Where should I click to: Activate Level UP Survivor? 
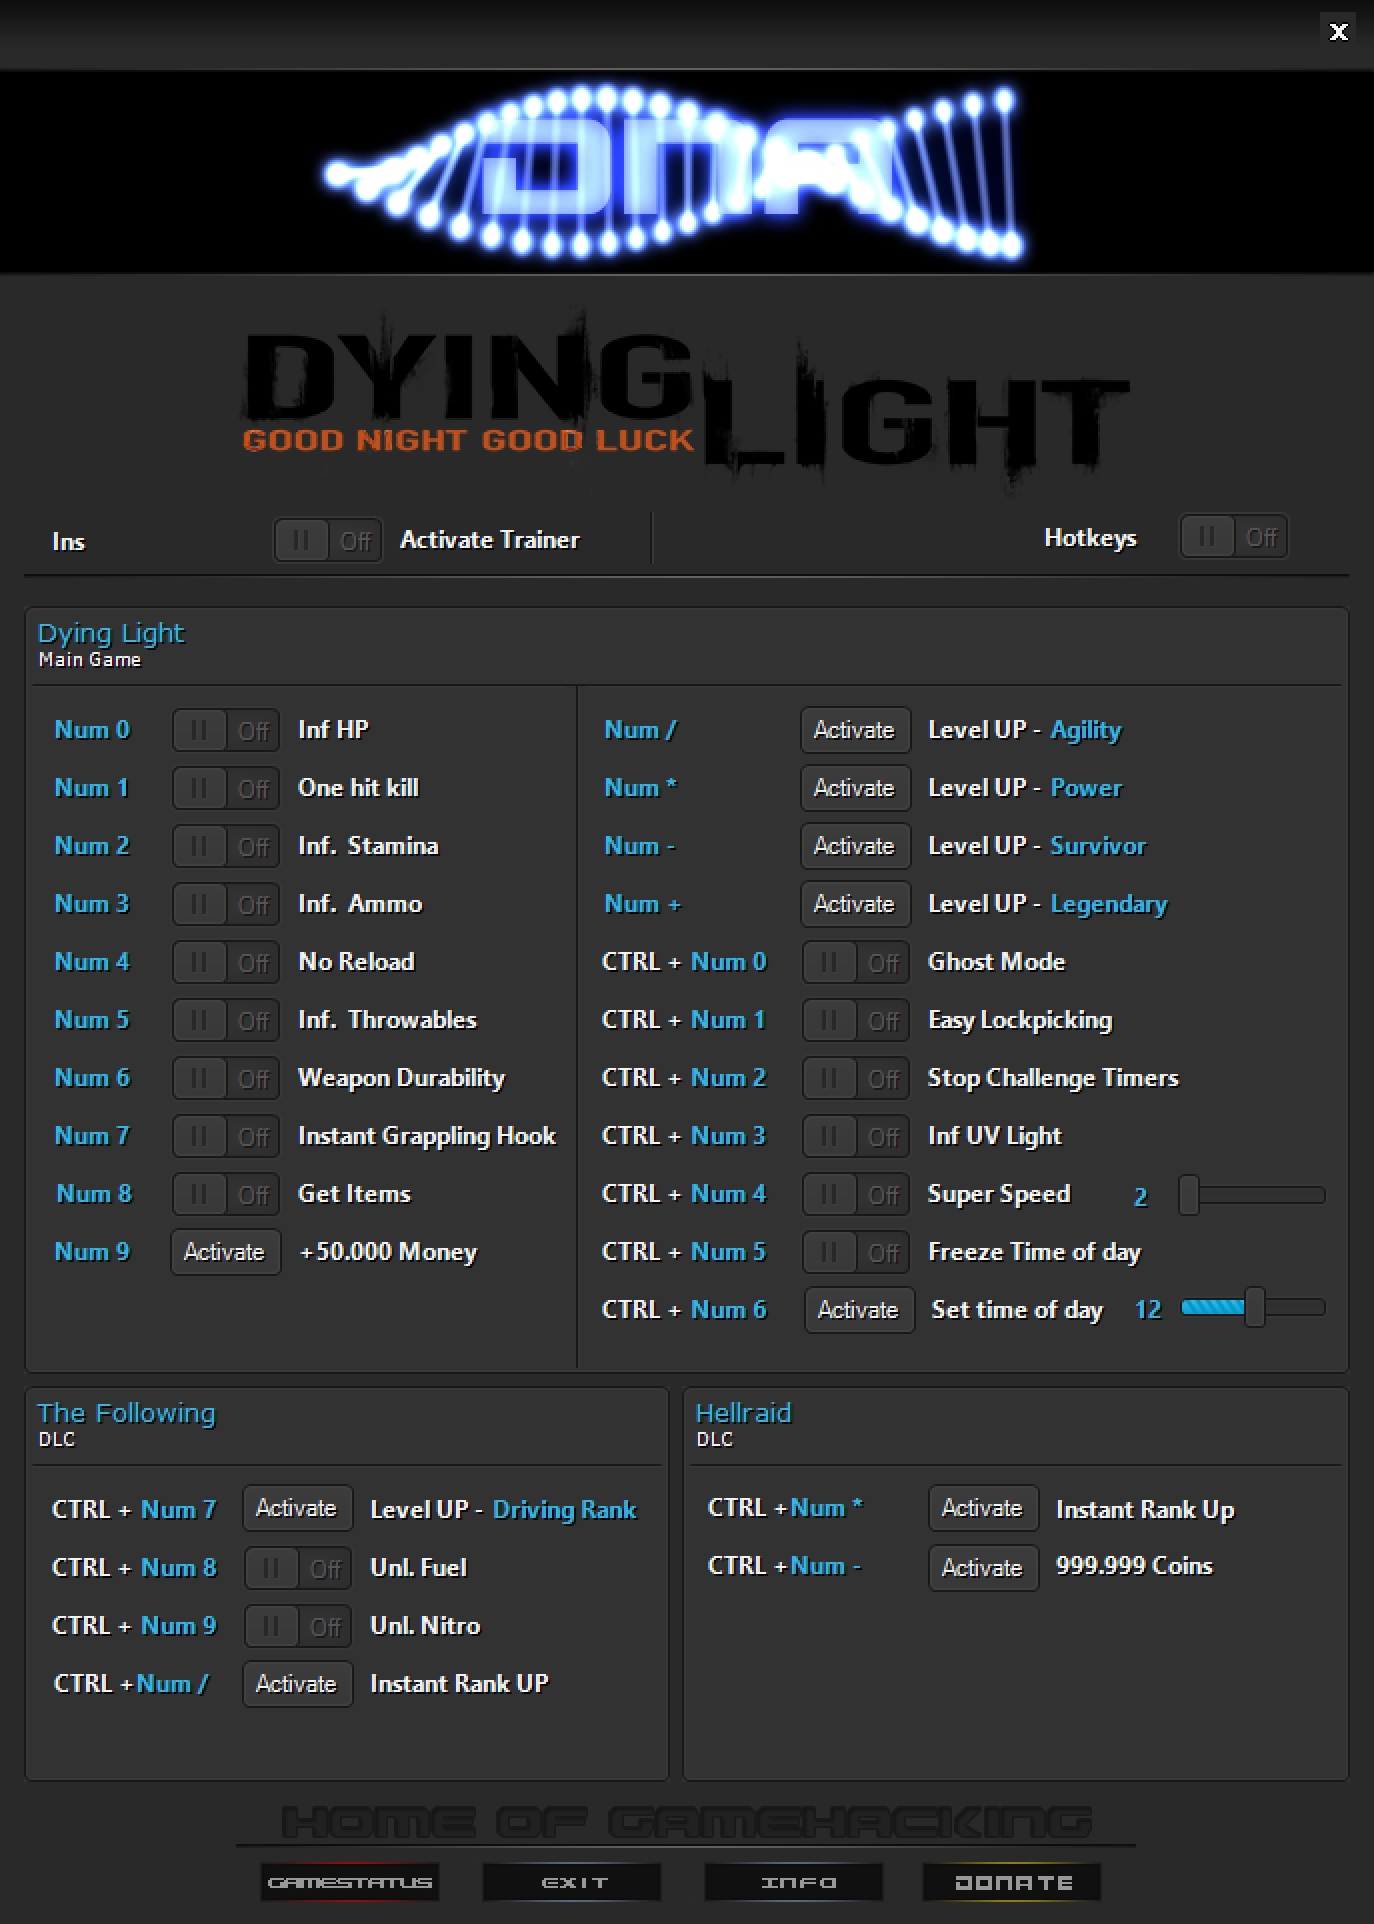coord(855,846)
